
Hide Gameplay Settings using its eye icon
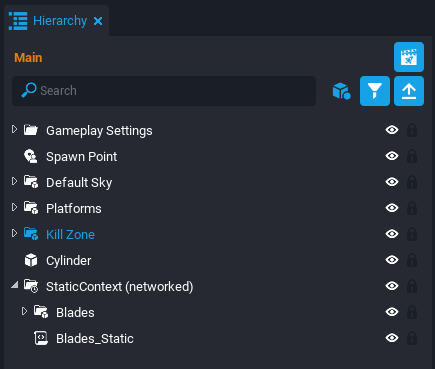(x=392, y=130)
